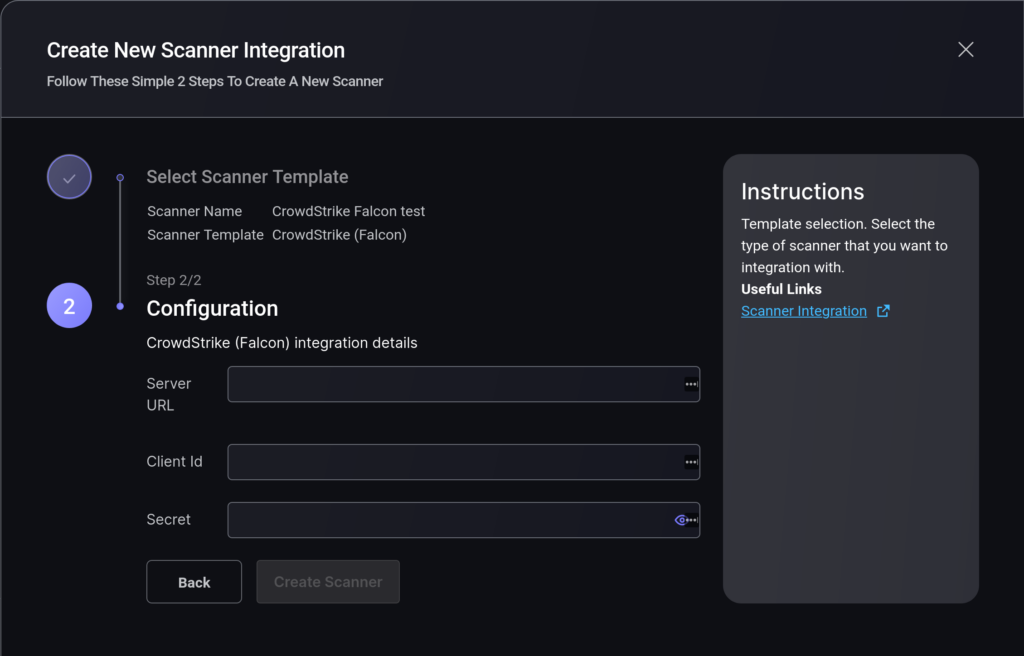The height and width of the screenshot is (656, 1024).
Task: Click the step 2 circle indicator
Action: pos(69,306)
